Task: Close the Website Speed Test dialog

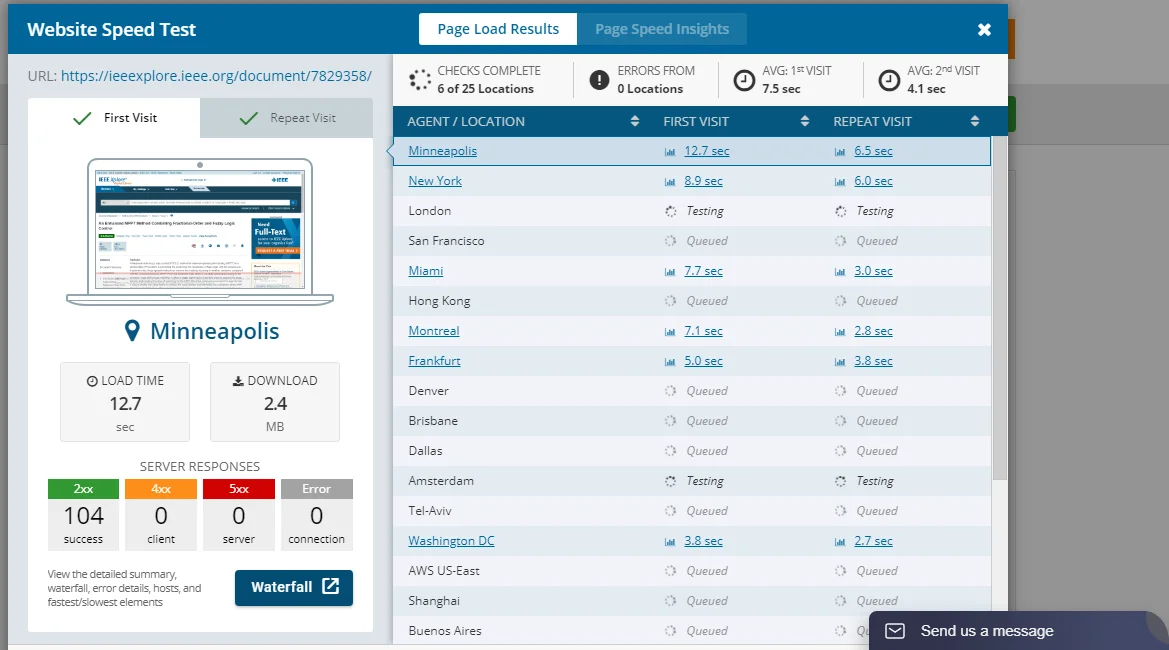Action: pos(984,29)
